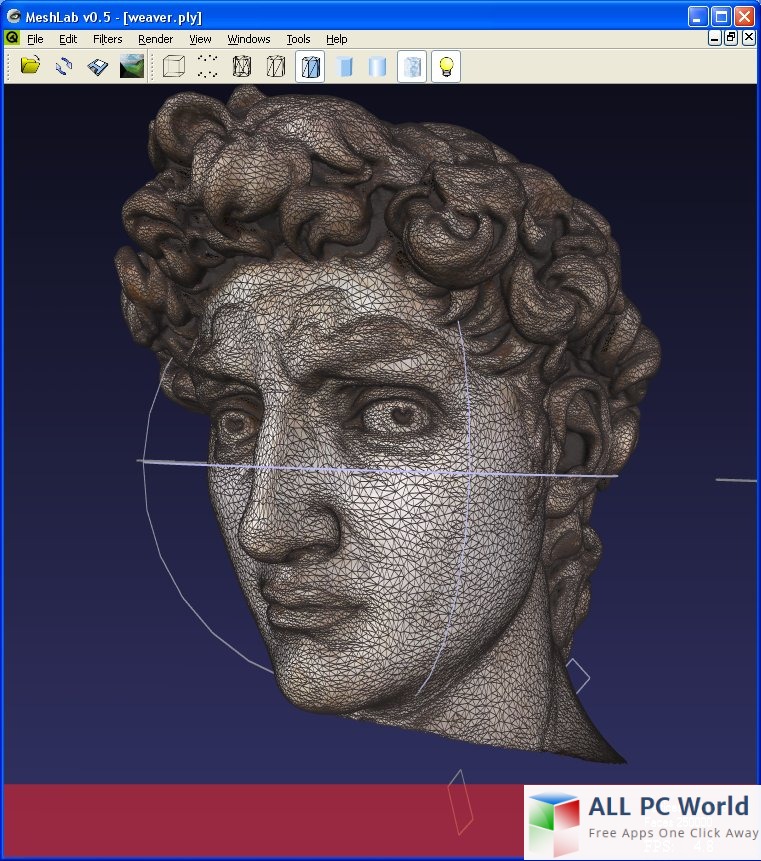Screen dimensions: 761x861
Task: Open the Tools menu
Action: 298,39
